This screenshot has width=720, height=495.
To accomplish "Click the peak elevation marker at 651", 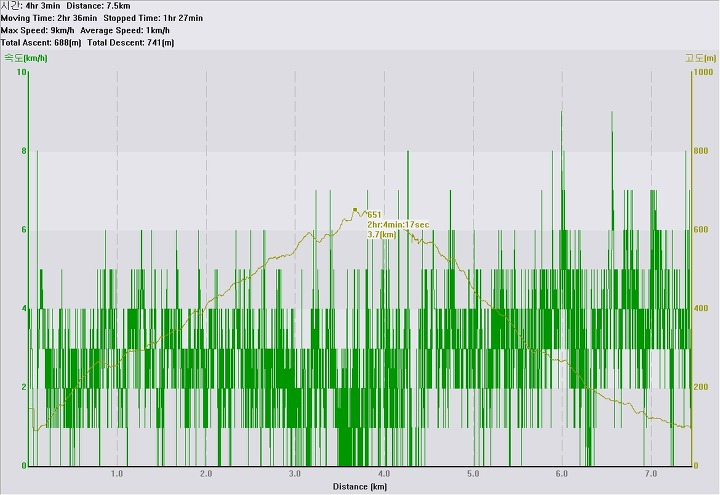I will click(355, 210).
